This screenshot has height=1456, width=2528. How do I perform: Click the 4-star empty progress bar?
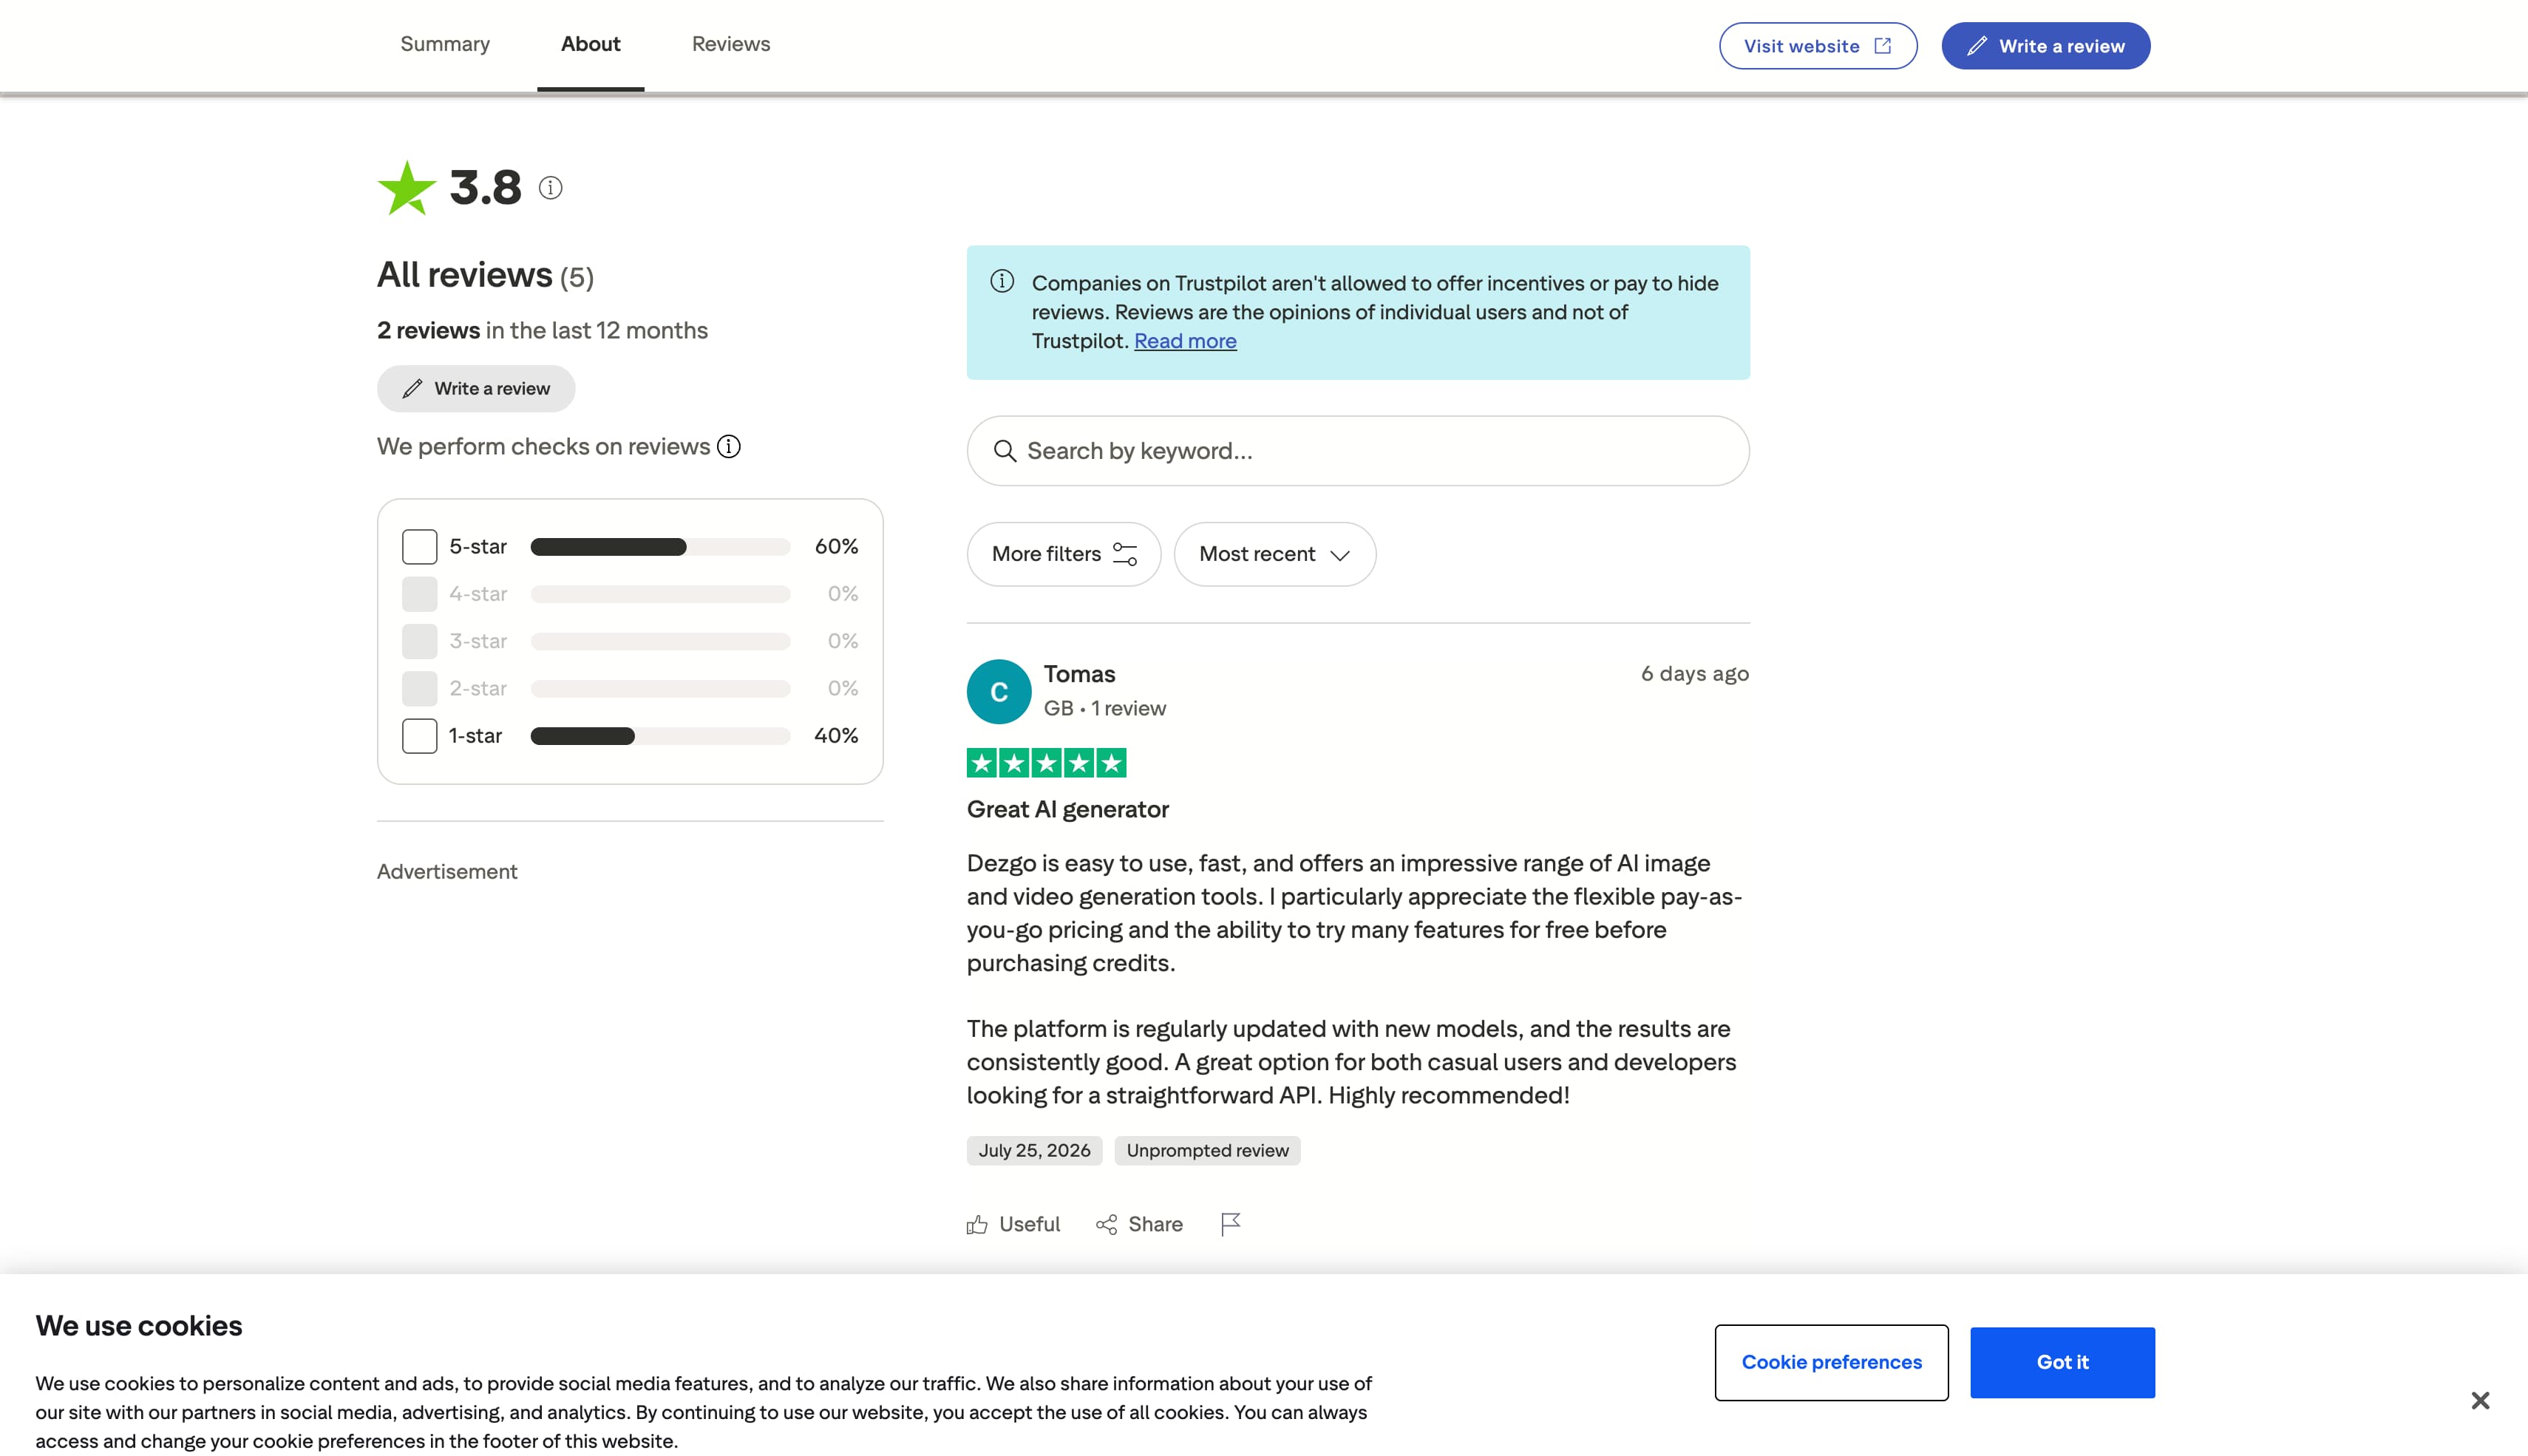pos(660,594)
